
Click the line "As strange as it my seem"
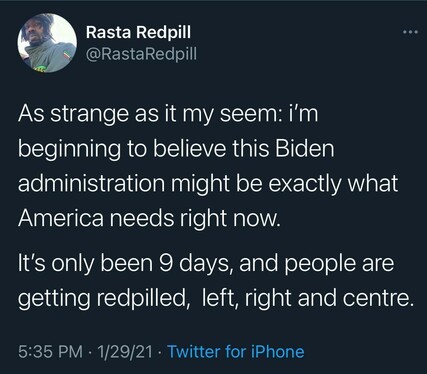click(168, 113)
